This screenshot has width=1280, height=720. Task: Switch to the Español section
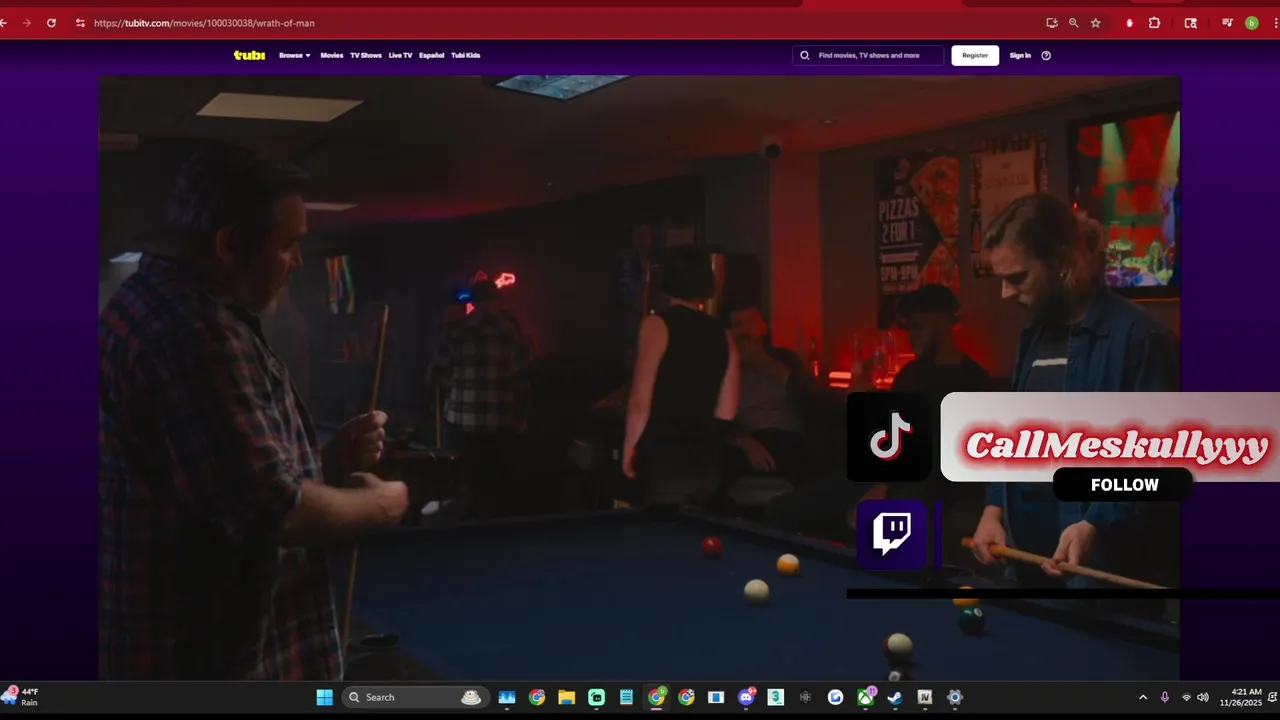click(x=431, y=55)
